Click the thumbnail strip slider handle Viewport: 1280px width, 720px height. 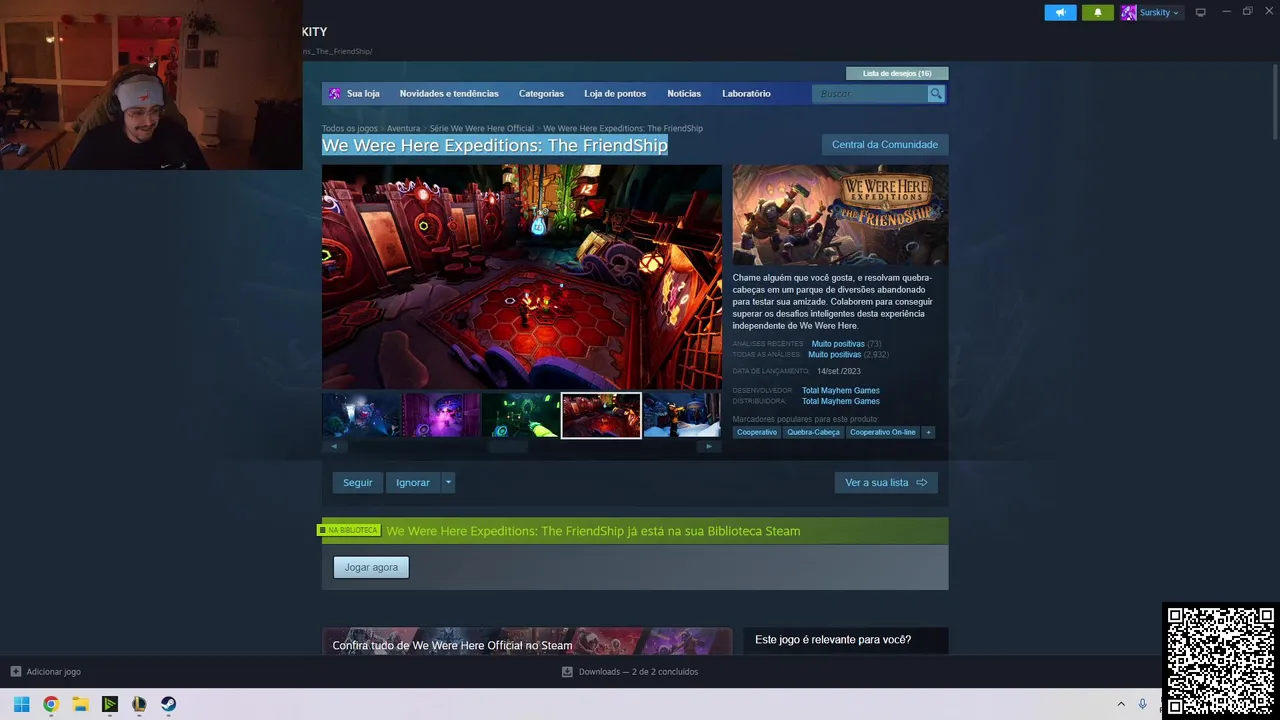click(x=508, y=446)
